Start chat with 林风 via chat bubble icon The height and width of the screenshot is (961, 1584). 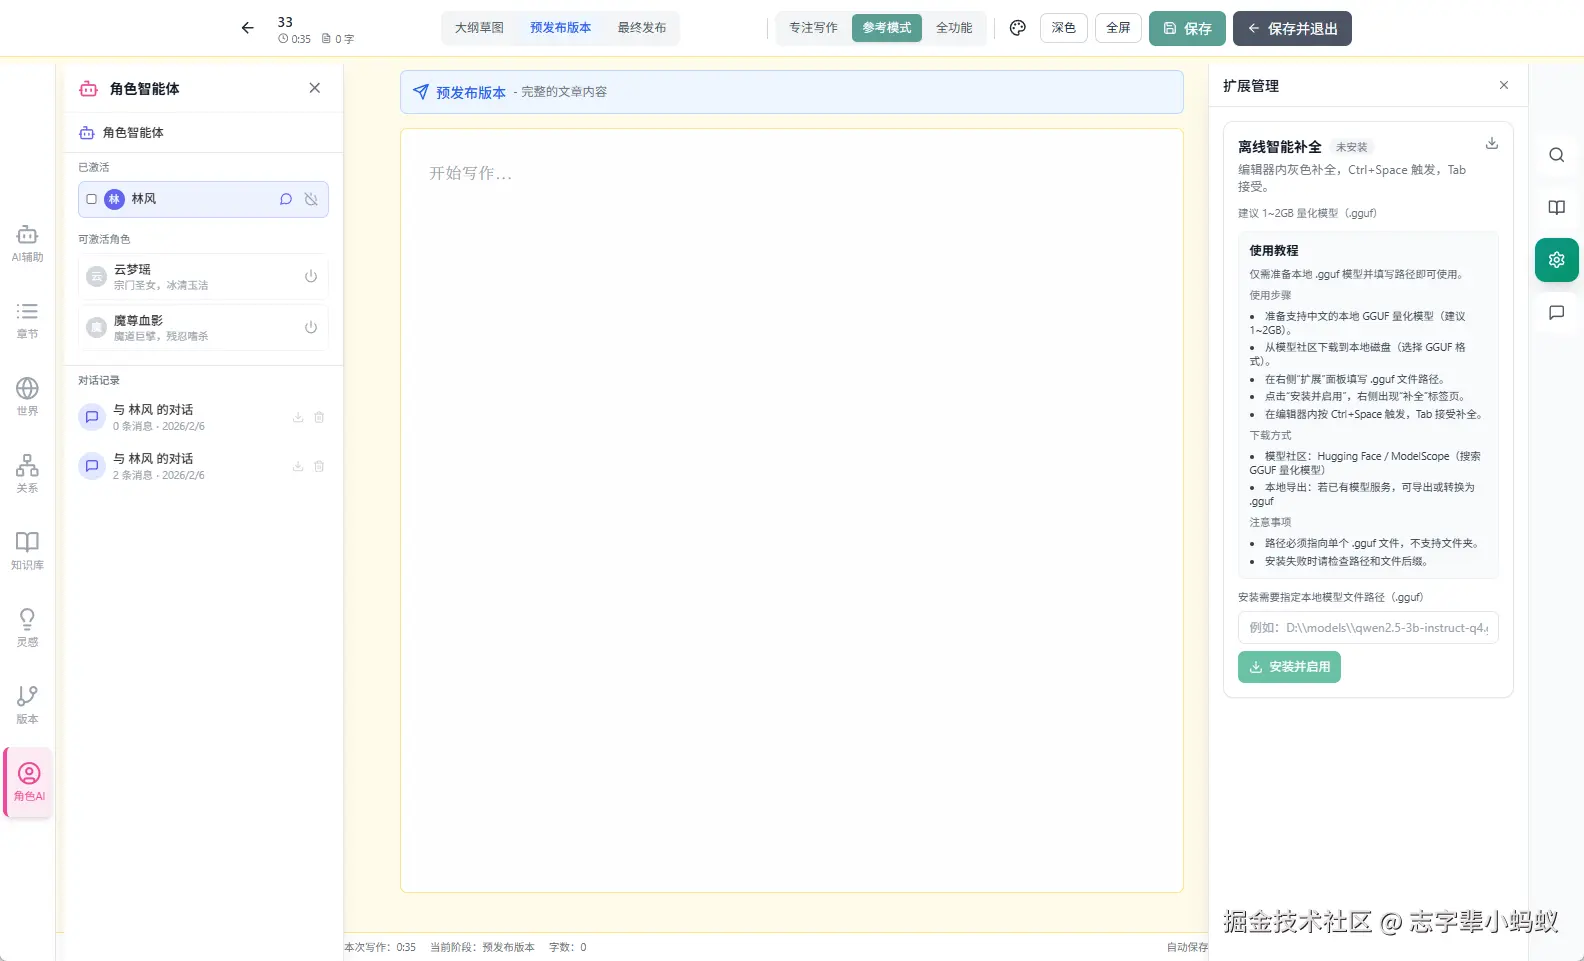pyautogui.click(x=286, y=199)
